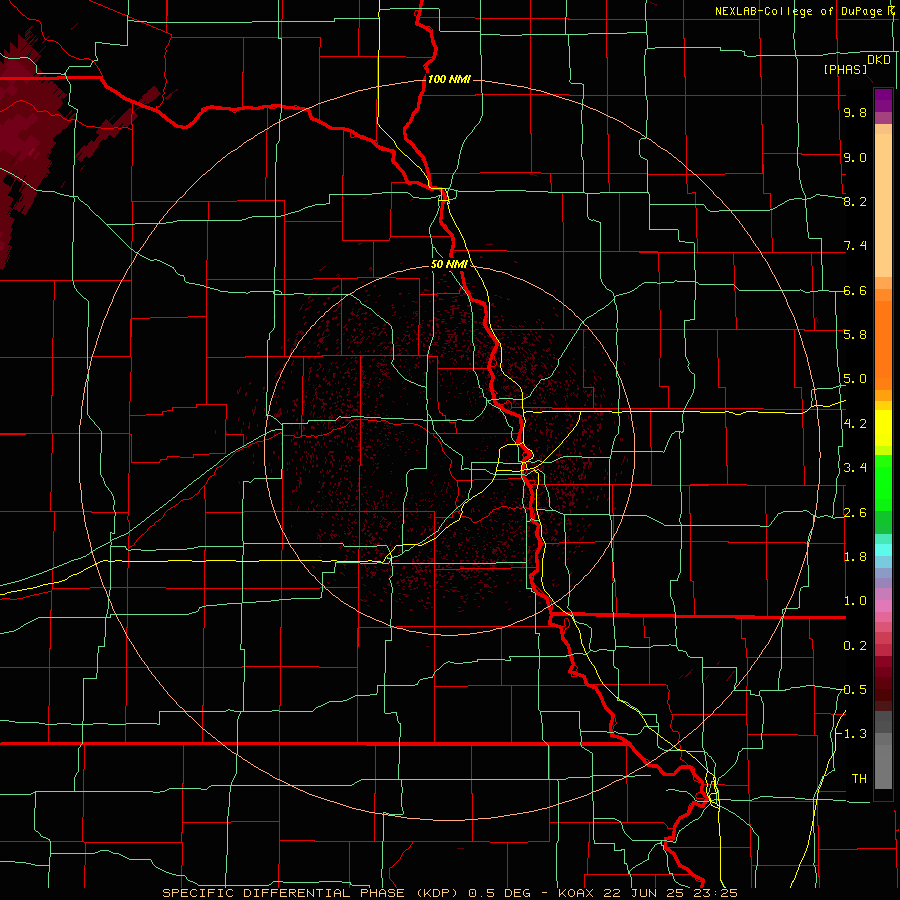The image size is (900, 900).
Task: Click the TH threshold label on scale
Action: coord(859,778)
